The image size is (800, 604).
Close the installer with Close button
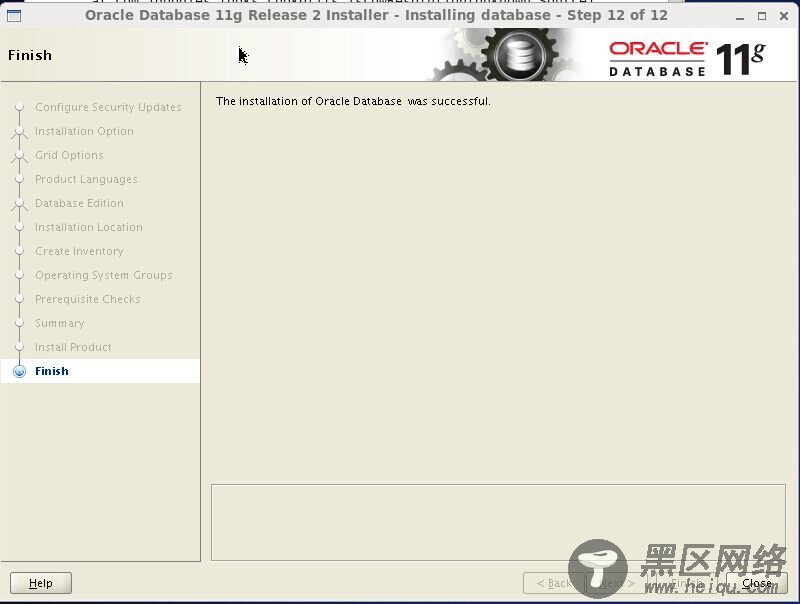(x=756, y=583)
